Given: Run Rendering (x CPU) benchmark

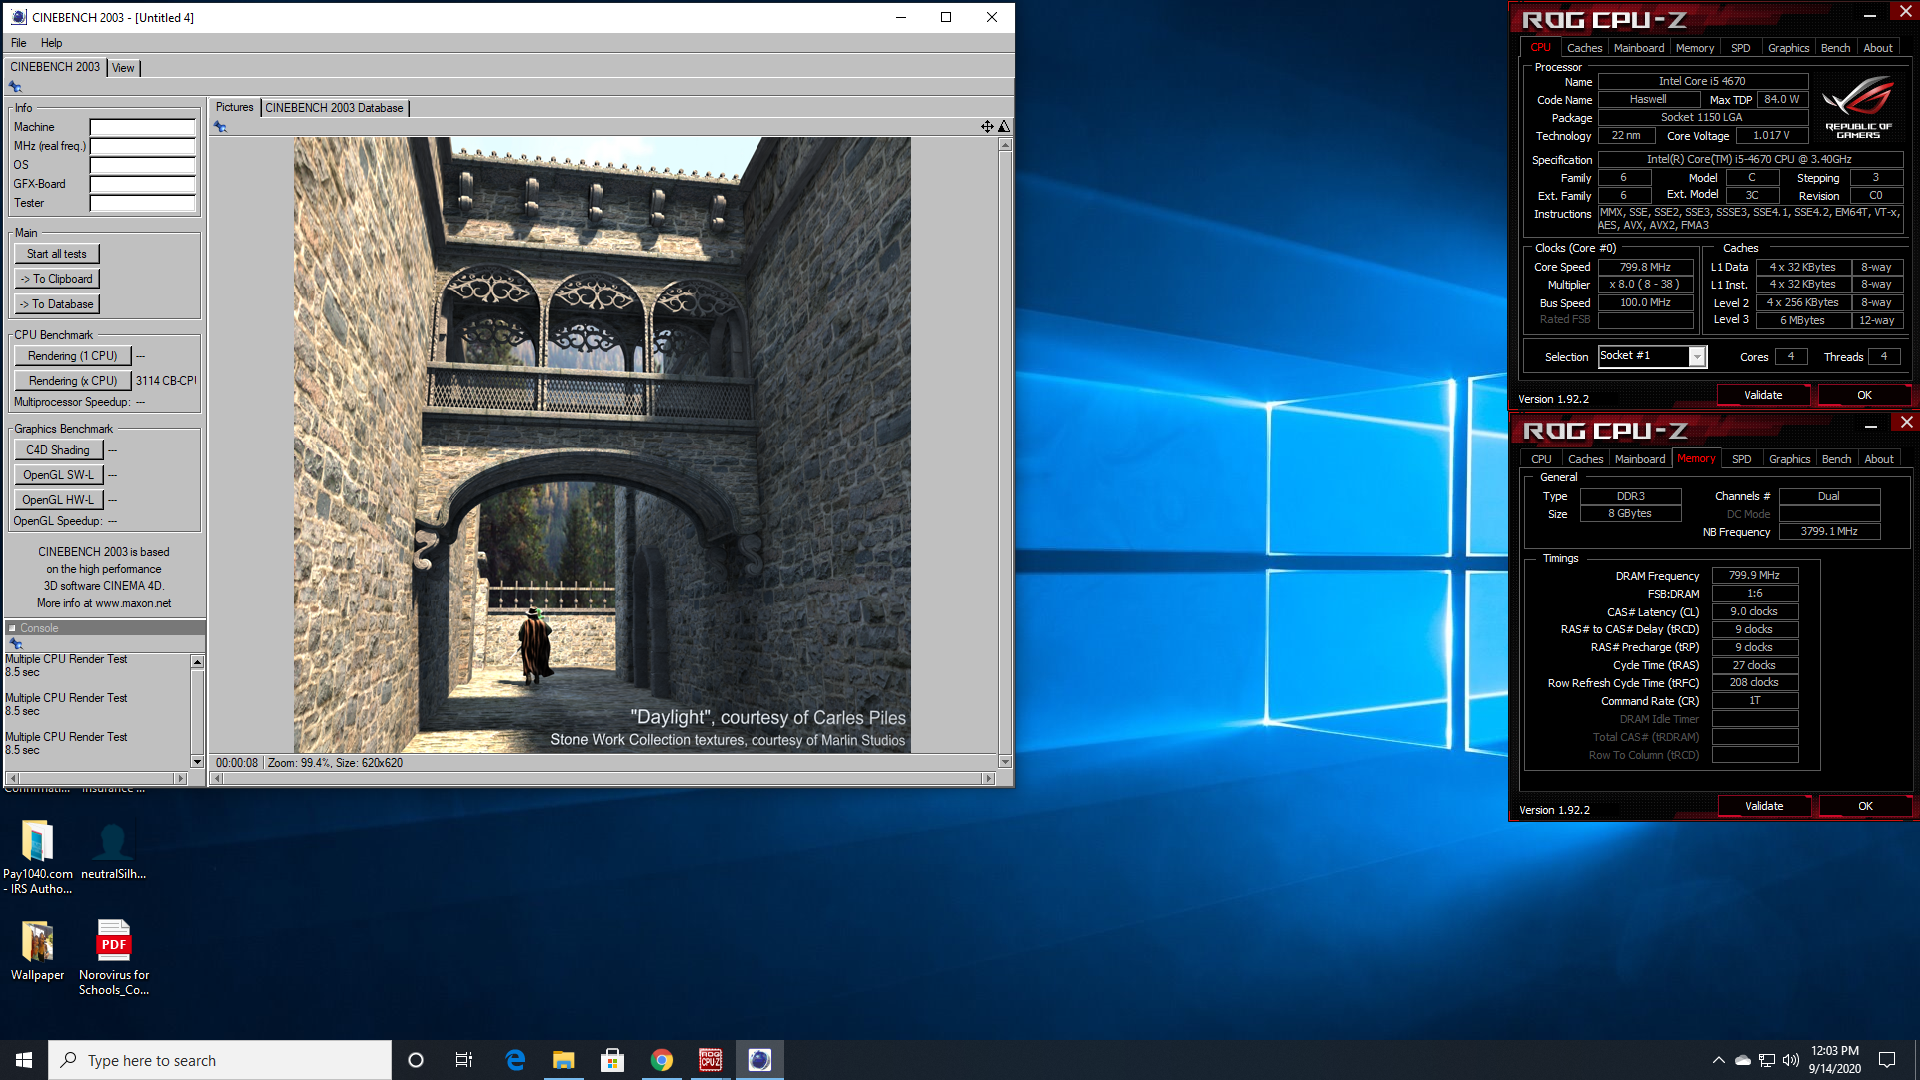Looking at the screenshot, I should [73, 381].
